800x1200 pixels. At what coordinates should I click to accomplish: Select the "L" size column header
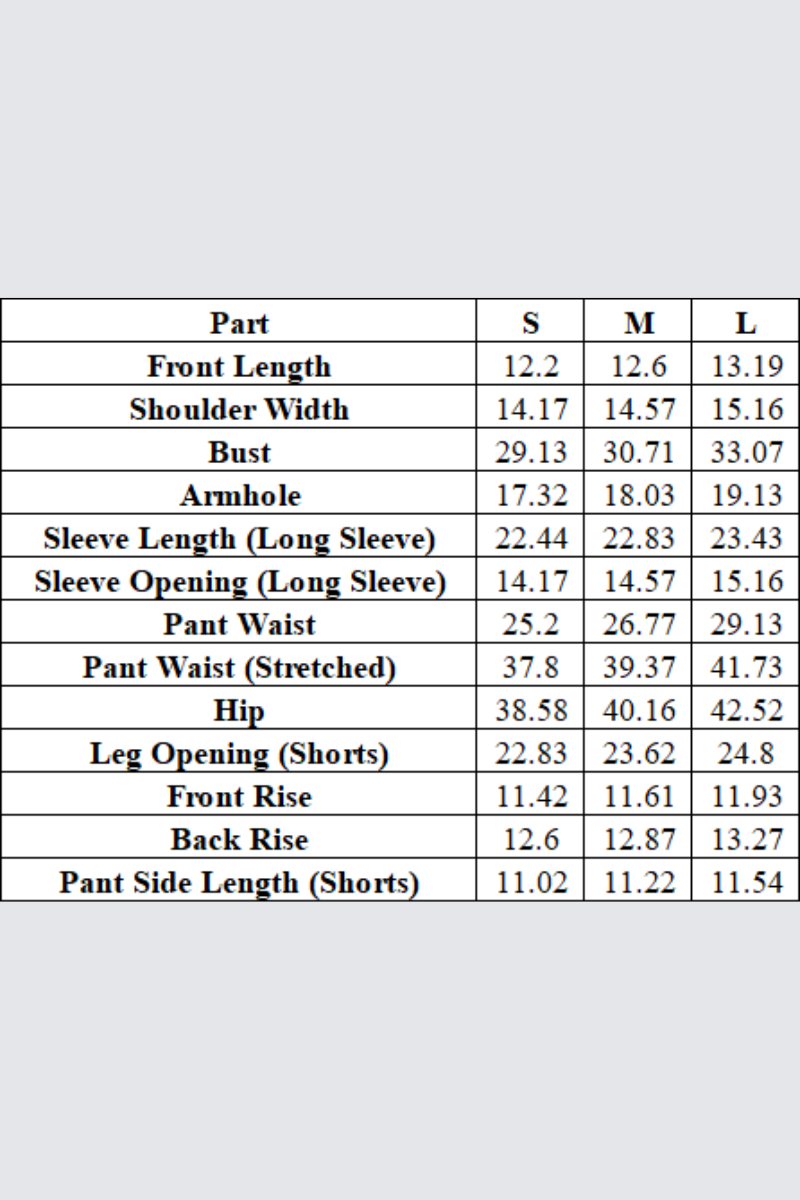pos(746,323)
